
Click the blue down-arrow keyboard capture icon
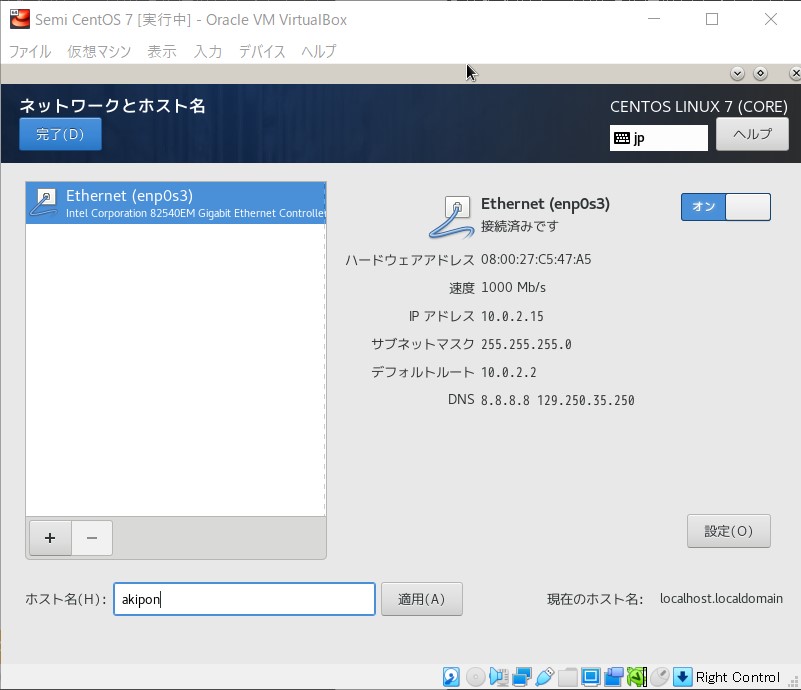coord(682,677)
